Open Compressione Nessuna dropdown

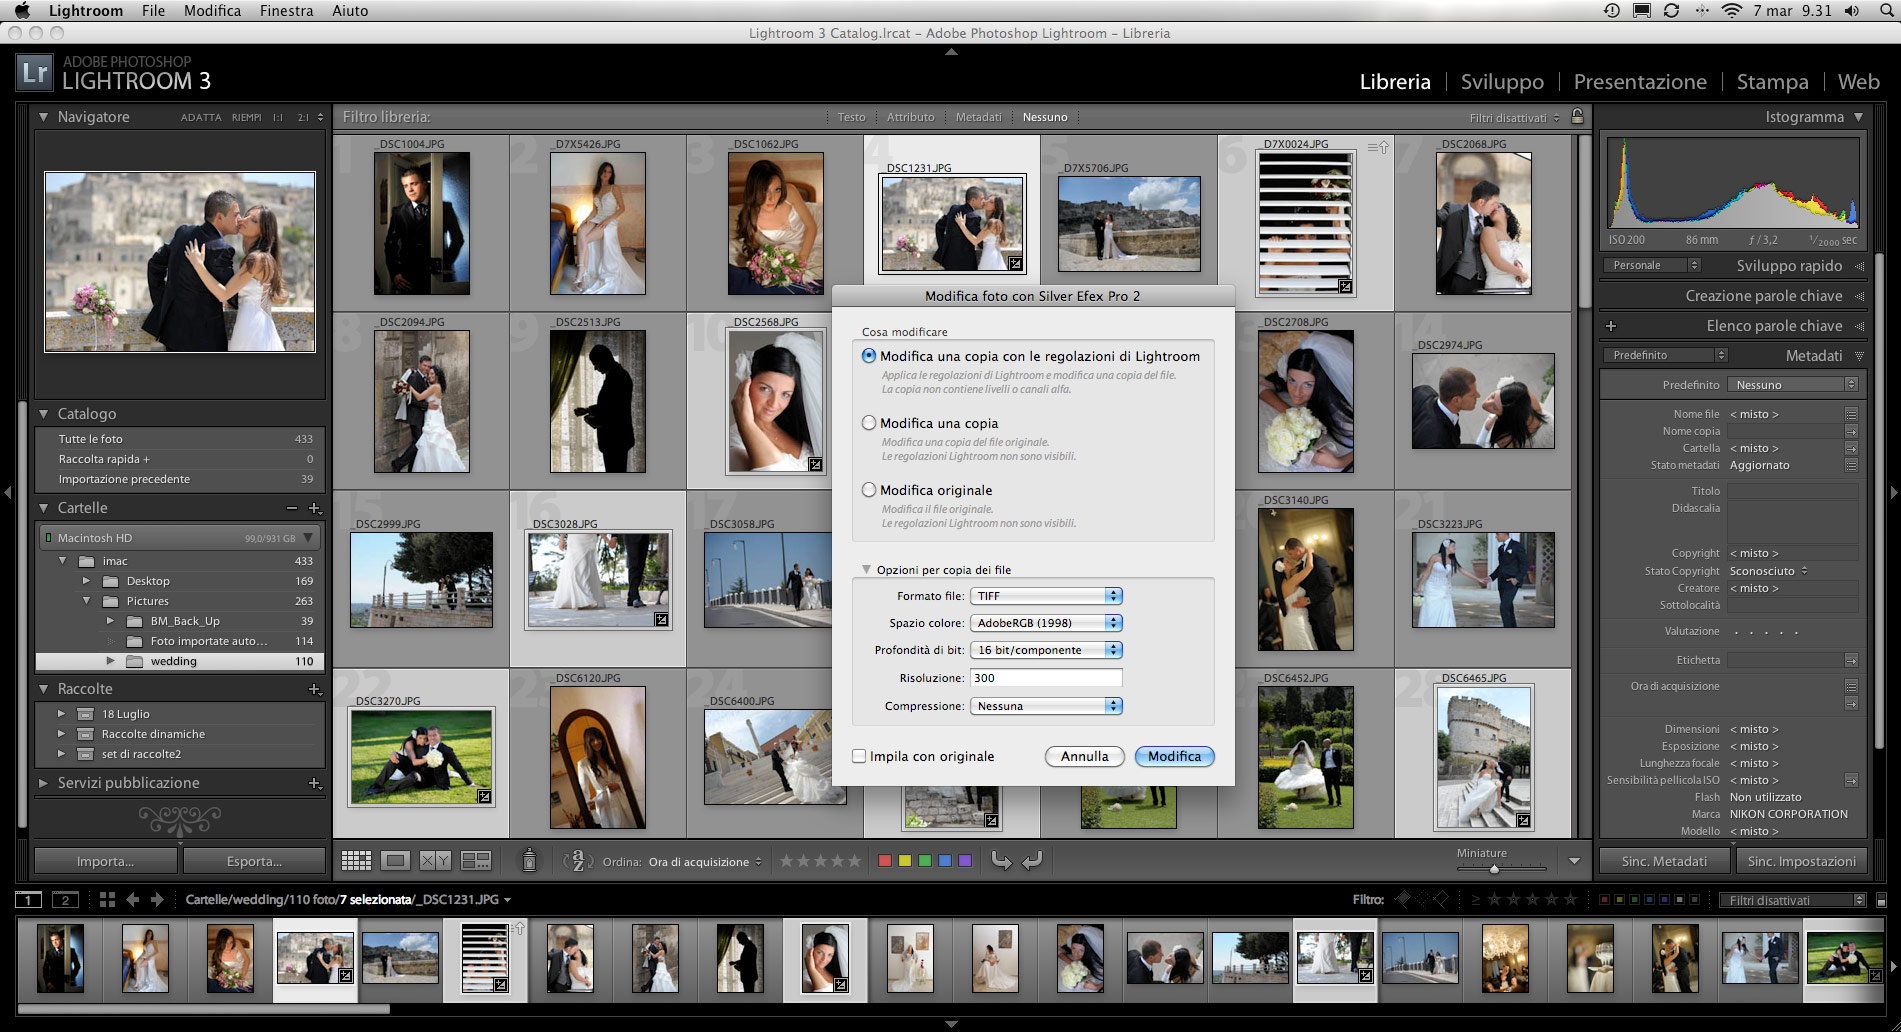click(x=1046, y=706)
